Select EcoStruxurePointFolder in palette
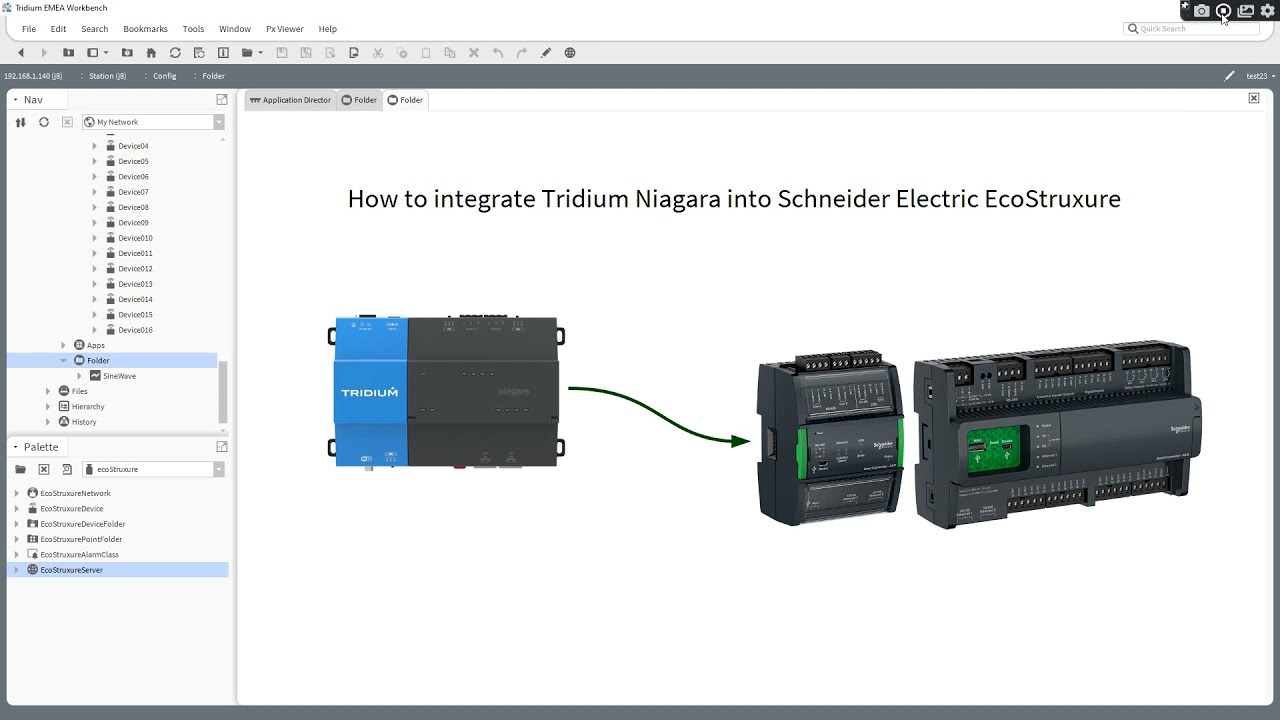Image resolution: width=1280 pixels, height=720 pixels. (81, 539)
